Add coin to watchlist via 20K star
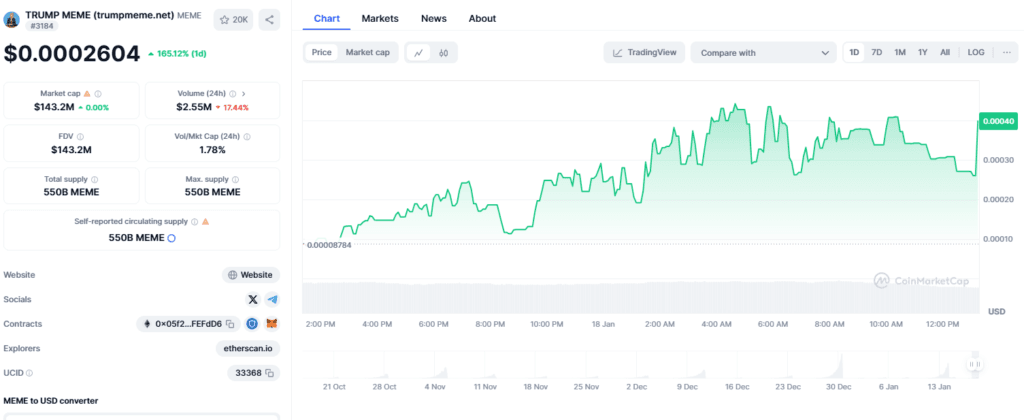 (x=233, y=20)
